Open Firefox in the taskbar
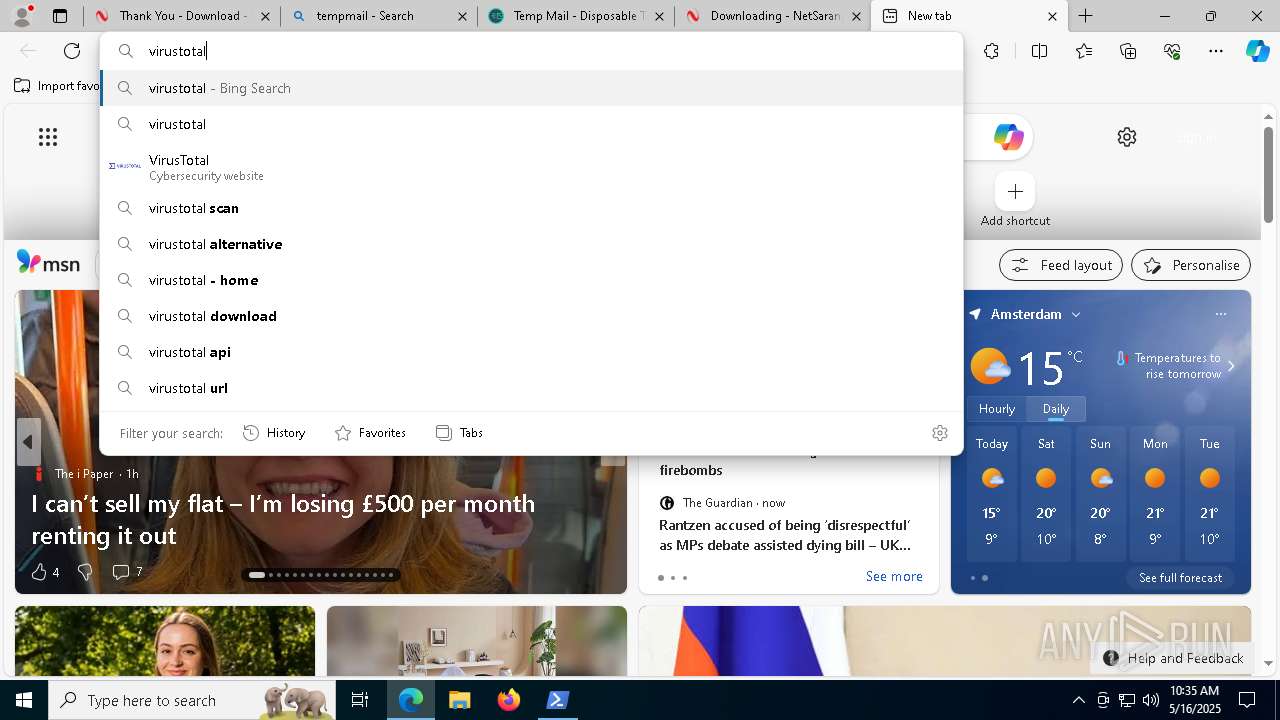This screenshot has width=1280, height=720. click(508, 700)
